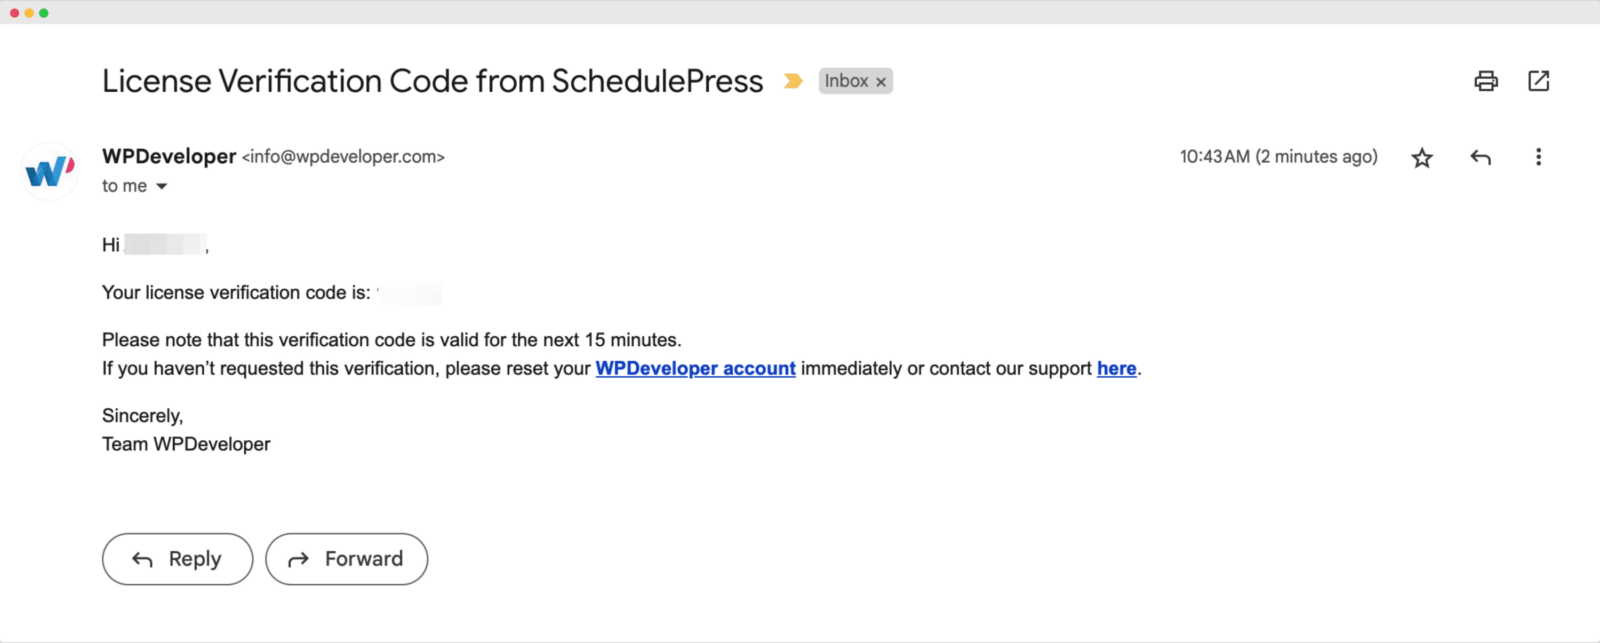The height and width of the screenshot is (643, 1600).
Task: Remove the Inbox label with the x
Action: click(880, 81)
